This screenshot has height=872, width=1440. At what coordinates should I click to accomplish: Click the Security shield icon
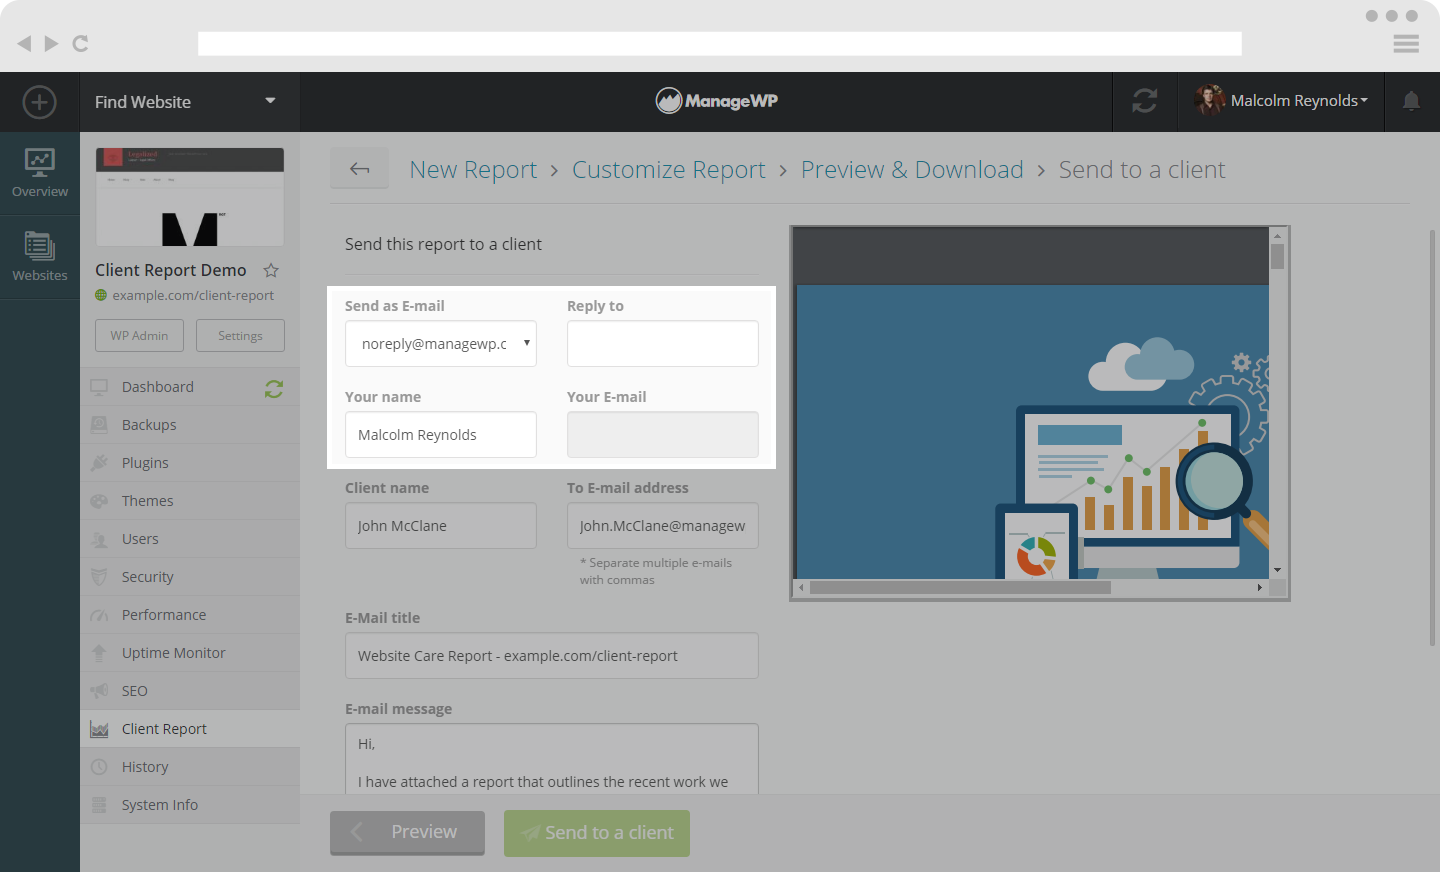[99, 577]
